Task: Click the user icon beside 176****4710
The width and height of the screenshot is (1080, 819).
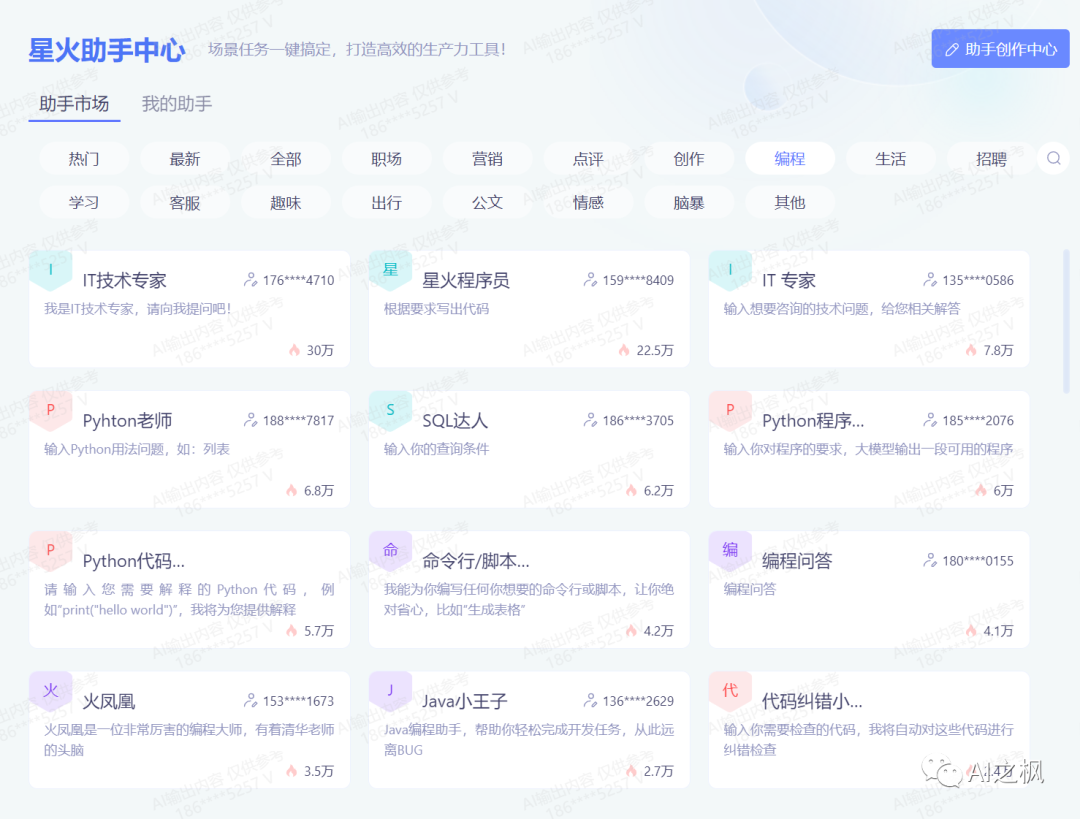Action: click(x=250, y=280)
